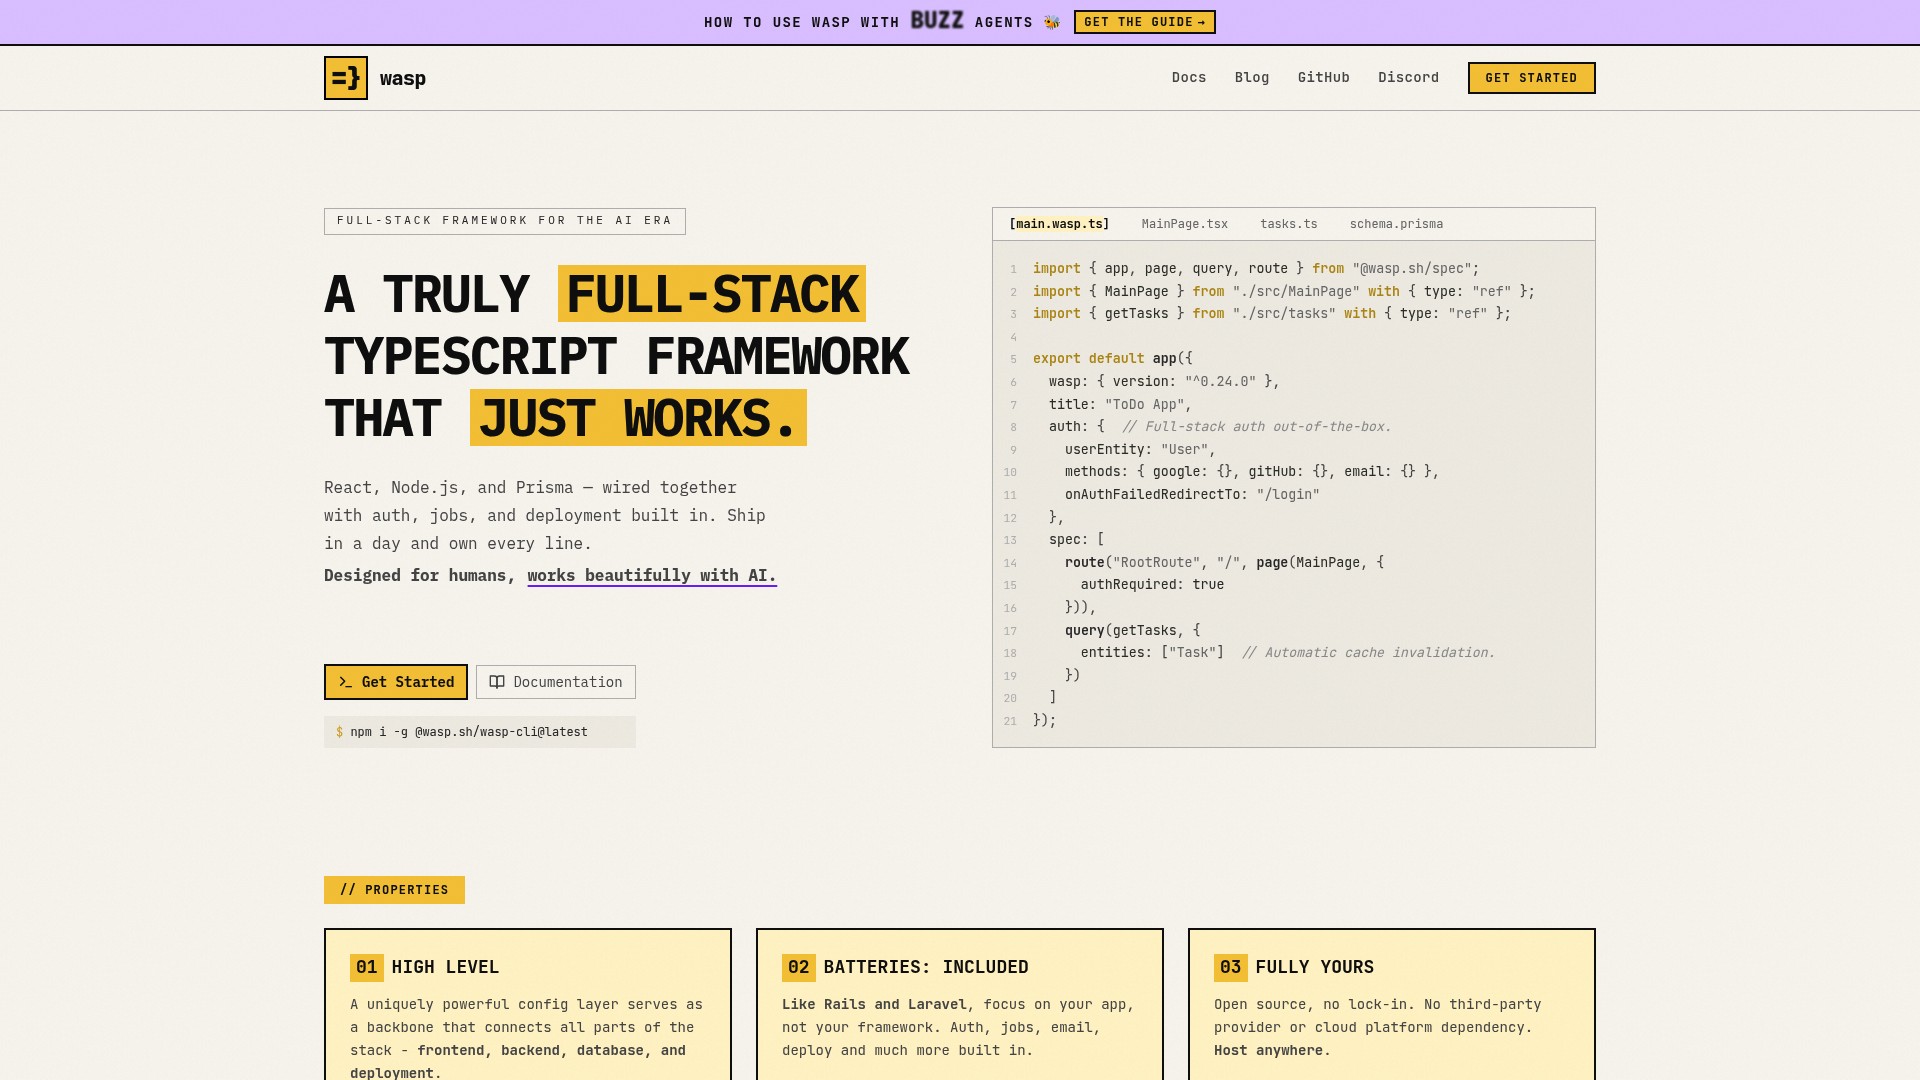The width and height of the screenshot is (1920, 1080).
Task: Click the code line 'userEntity: "User",'
Action: tap(1141, 450)
